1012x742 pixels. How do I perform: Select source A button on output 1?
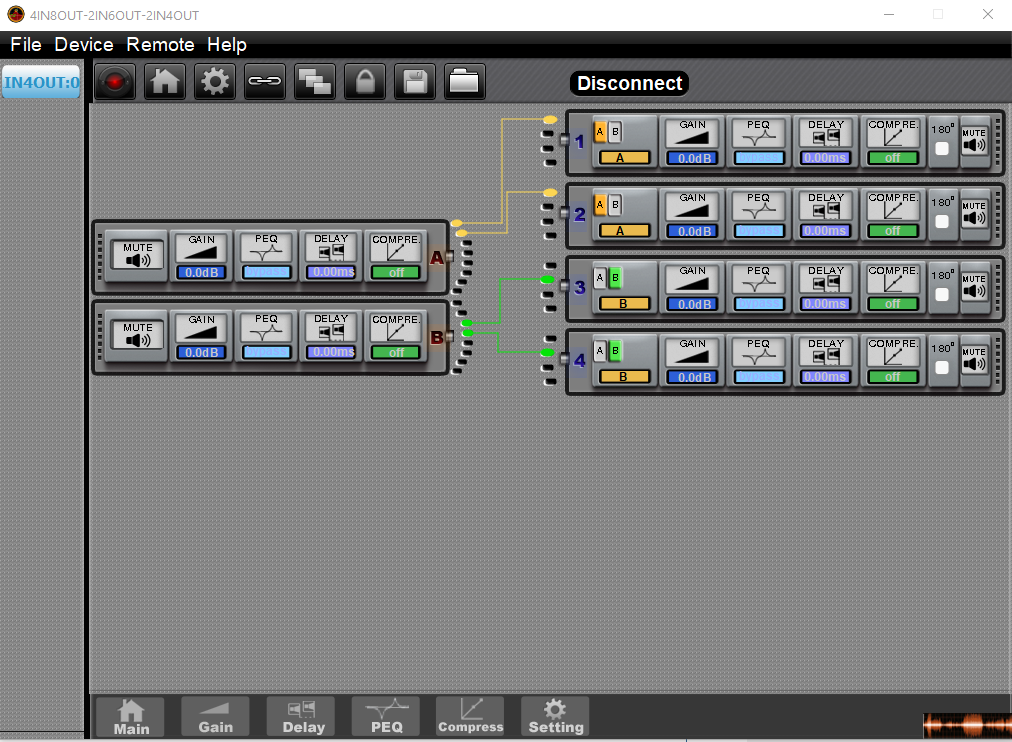coord(600,132)
